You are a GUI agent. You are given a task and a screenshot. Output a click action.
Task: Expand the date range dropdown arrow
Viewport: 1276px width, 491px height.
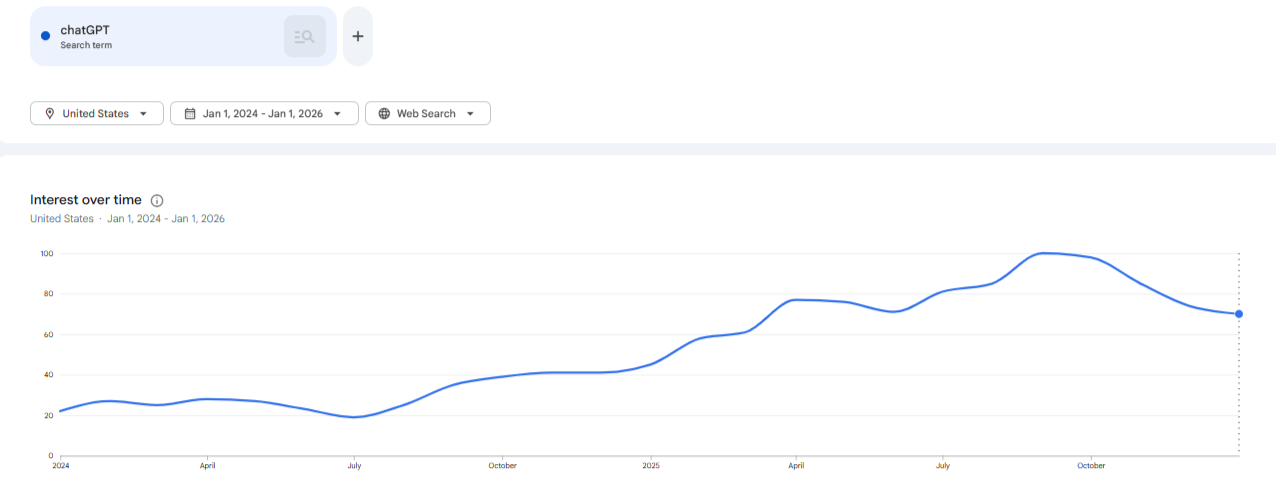[338, 114]
